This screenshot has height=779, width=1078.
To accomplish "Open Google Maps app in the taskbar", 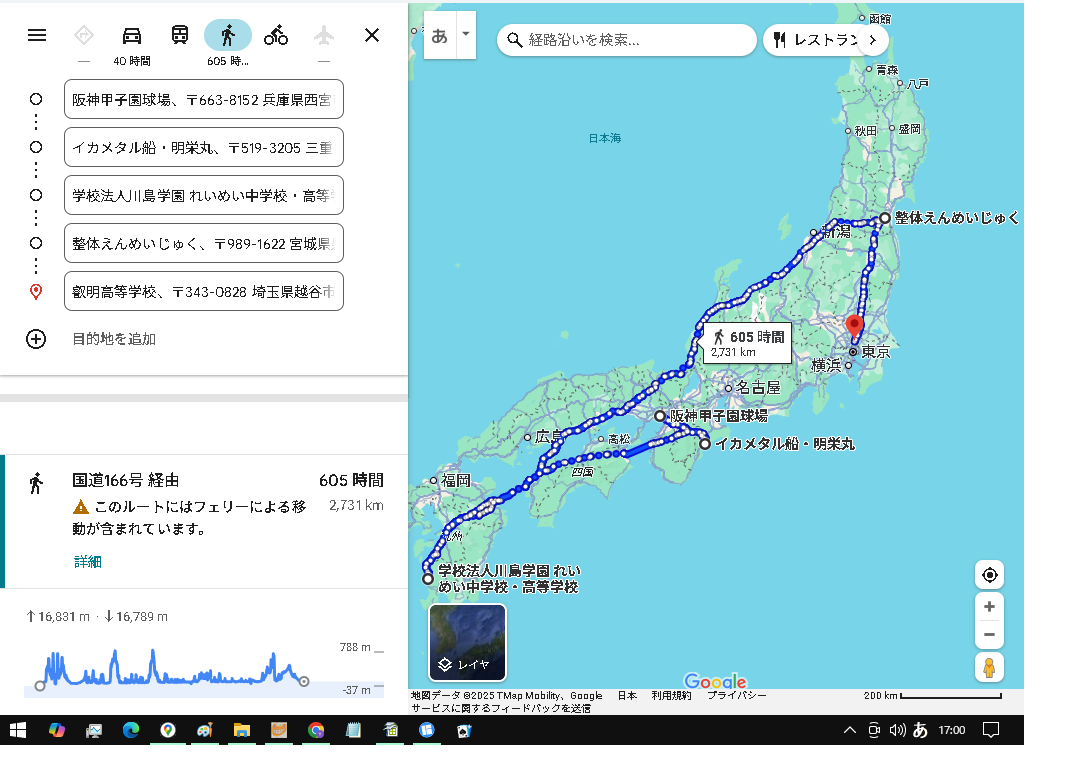I will [x=168, y=730].
